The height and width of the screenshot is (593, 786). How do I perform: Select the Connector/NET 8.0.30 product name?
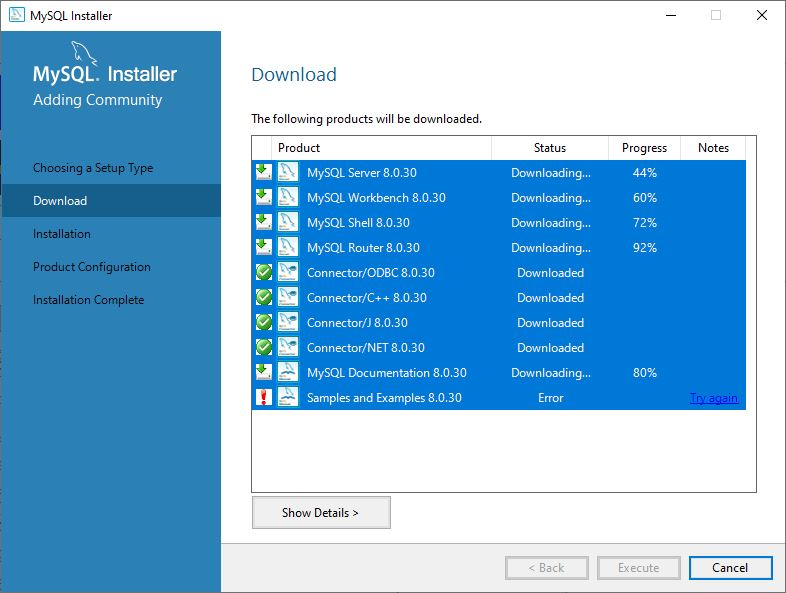point(366,348)
